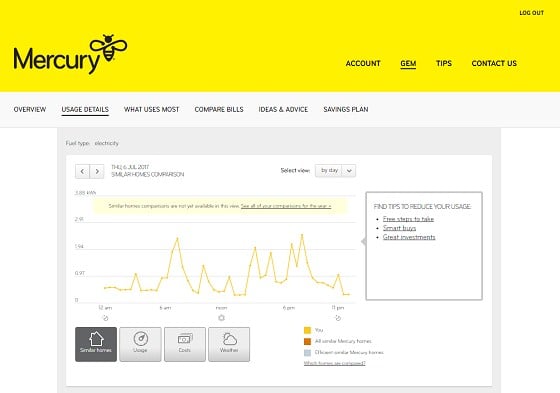Click the Mercury bee logo

tap(70, 54)
